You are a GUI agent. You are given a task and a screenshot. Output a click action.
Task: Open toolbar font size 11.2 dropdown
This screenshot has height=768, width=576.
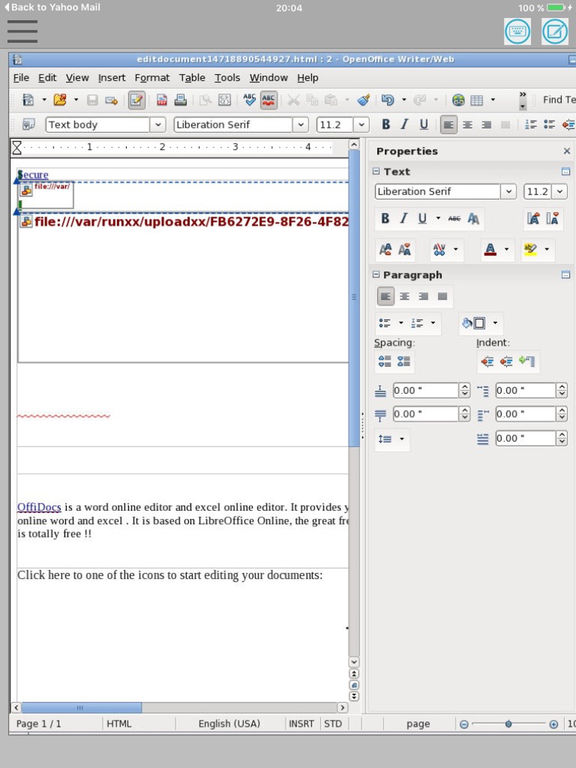361,125
